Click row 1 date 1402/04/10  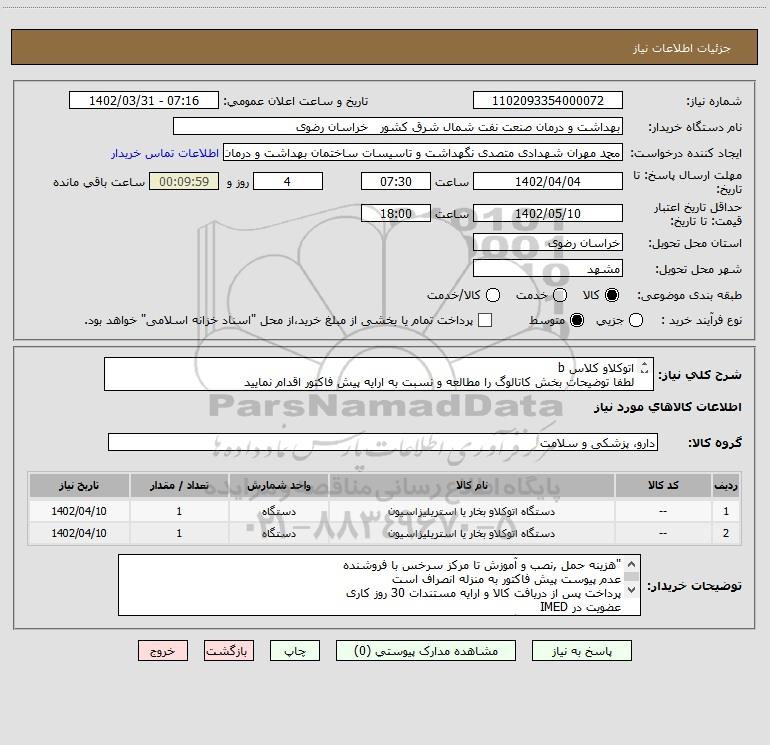(x=79, y=511)
